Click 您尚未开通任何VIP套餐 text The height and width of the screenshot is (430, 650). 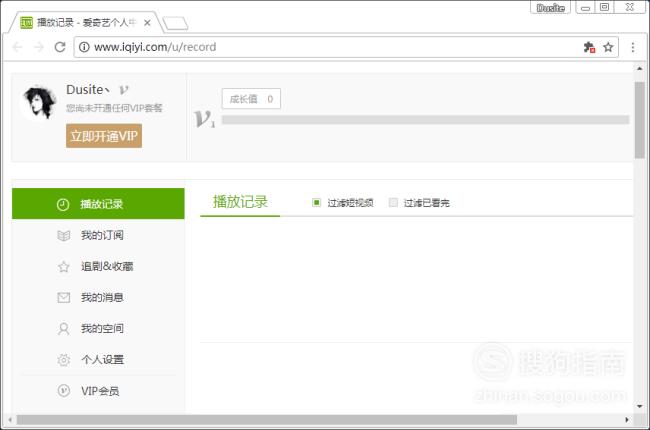pyautogui.click(x=114, y=108)
